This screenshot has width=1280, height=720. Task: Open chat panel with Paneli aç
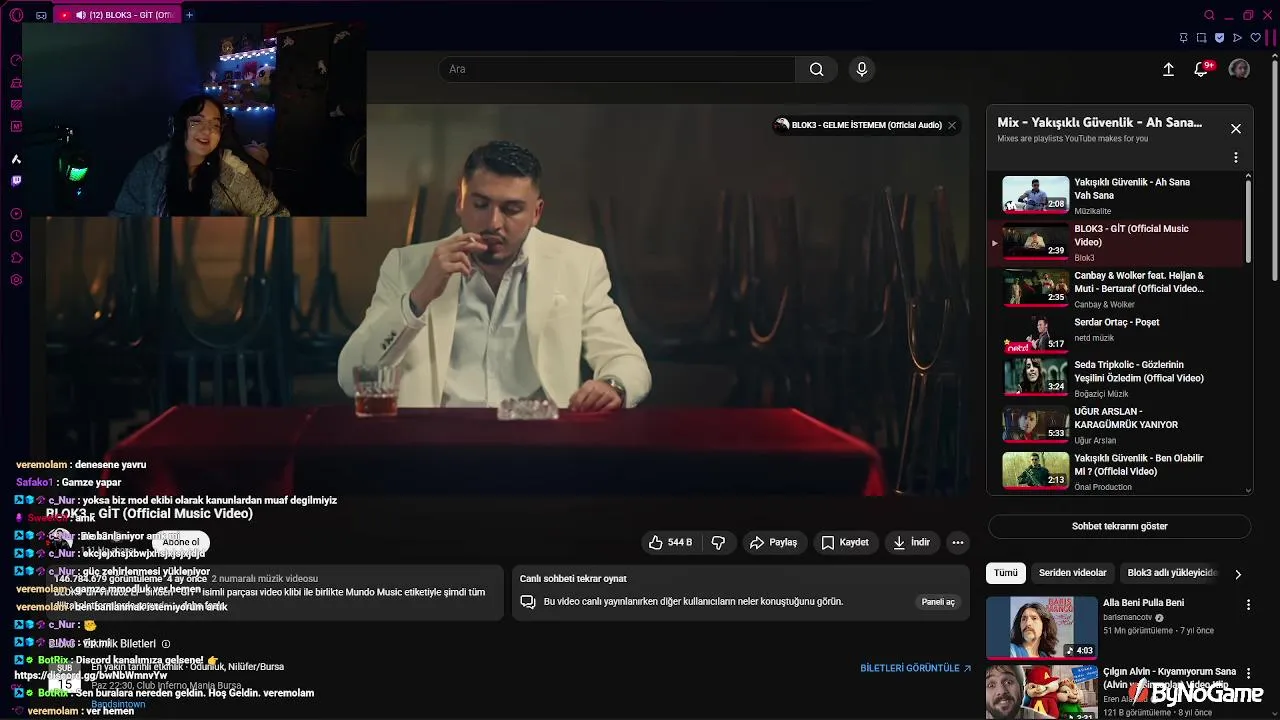click(938, 602)
